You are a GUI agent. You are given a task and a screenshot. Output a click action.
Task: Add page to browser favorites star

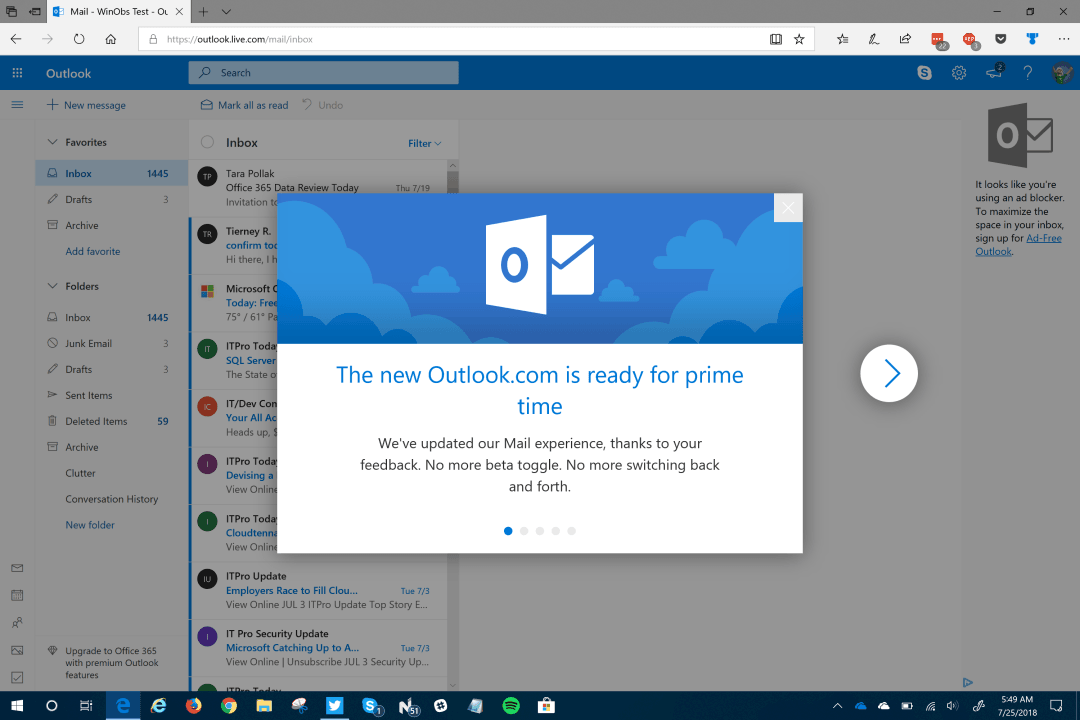(799, 39)
